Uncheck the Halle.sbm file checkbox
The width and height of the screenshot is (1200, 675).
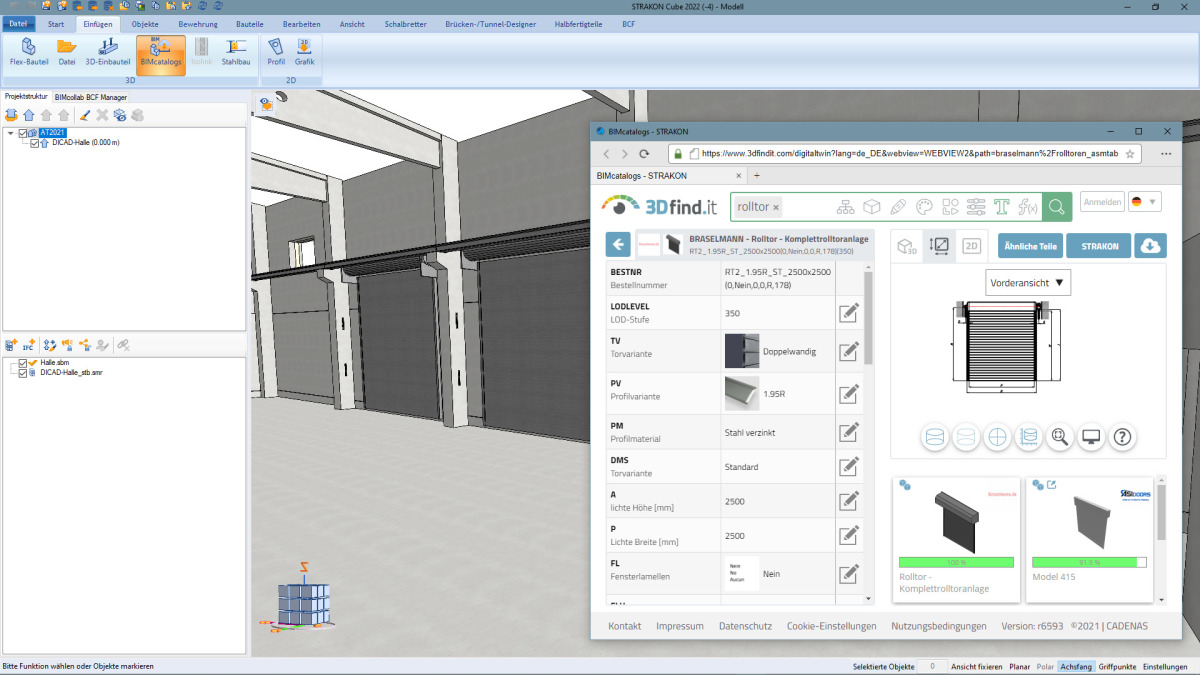pyautogui.click(x=23, y=363)
